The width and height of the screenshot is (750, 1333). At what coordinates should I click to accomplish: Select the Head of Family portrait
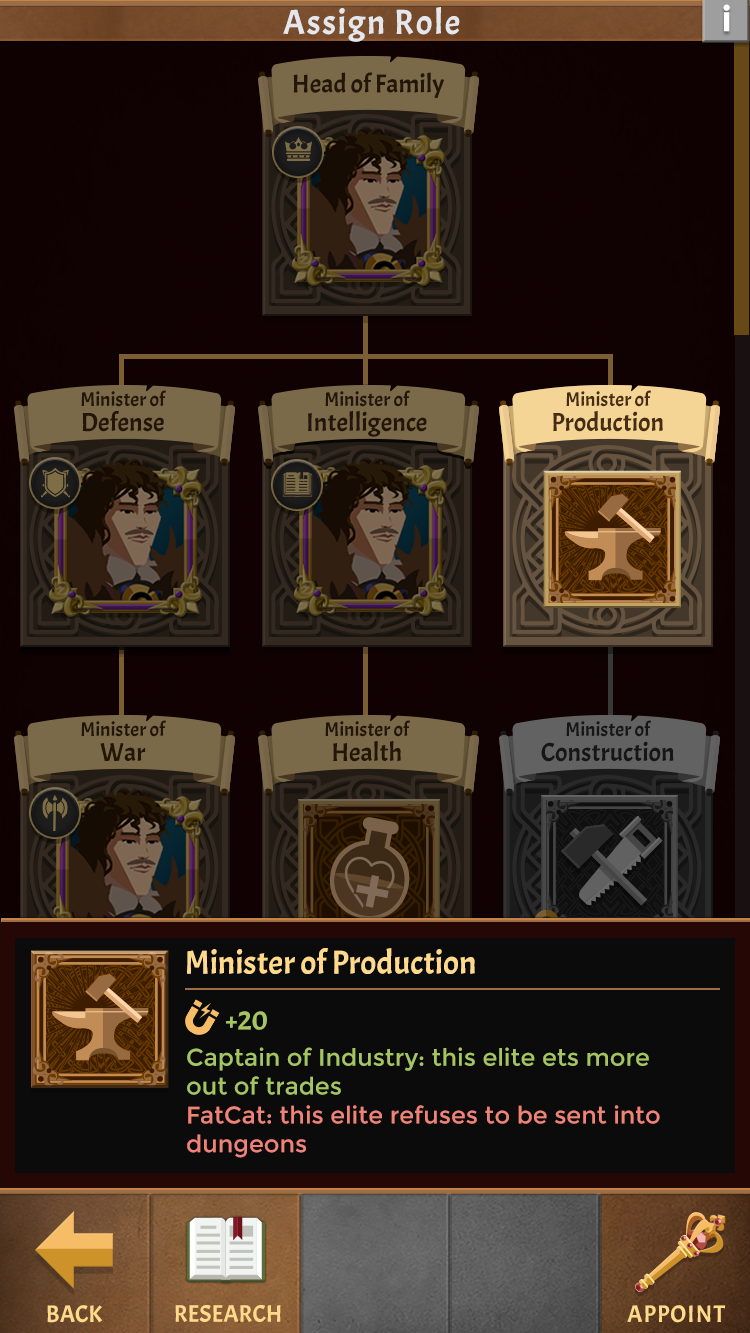367,206
